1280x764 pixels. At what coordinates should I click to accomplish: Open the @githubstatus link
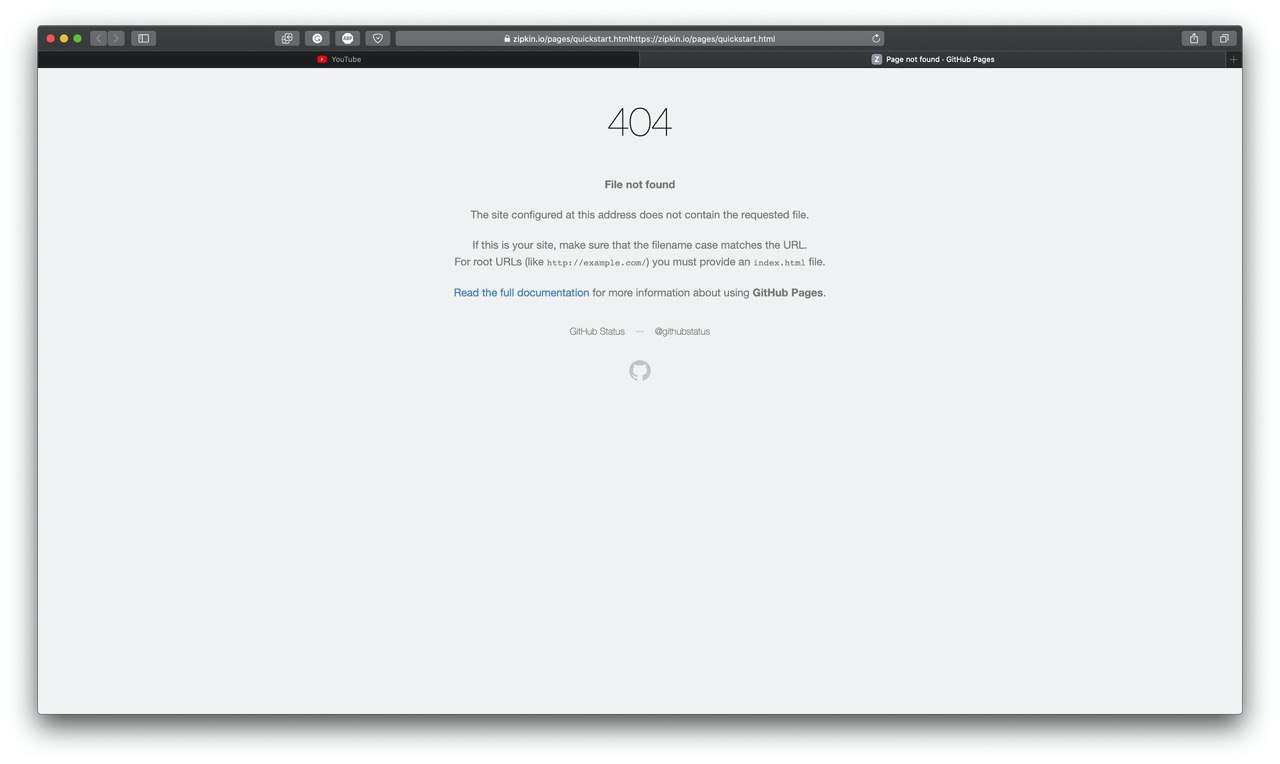pos(682,331)
